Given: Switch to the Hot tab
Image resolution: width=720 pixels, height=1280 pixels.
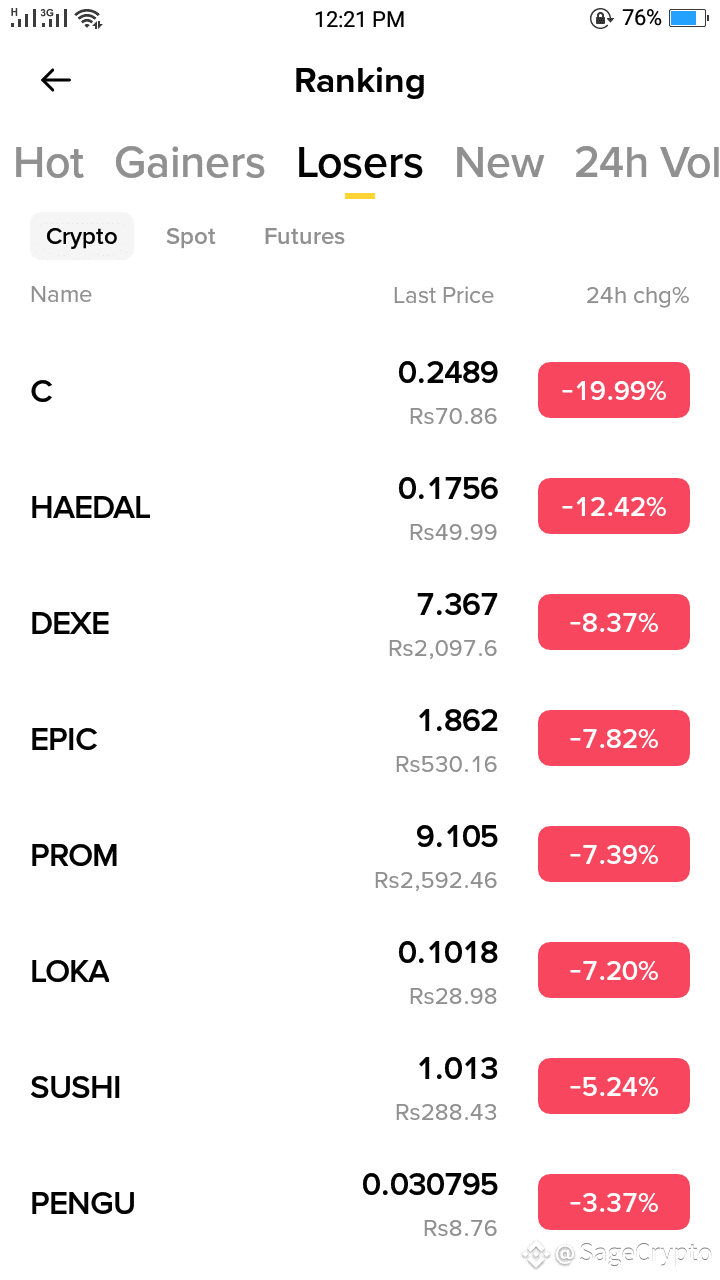Looking at the screenshot, I should point(49,163).
